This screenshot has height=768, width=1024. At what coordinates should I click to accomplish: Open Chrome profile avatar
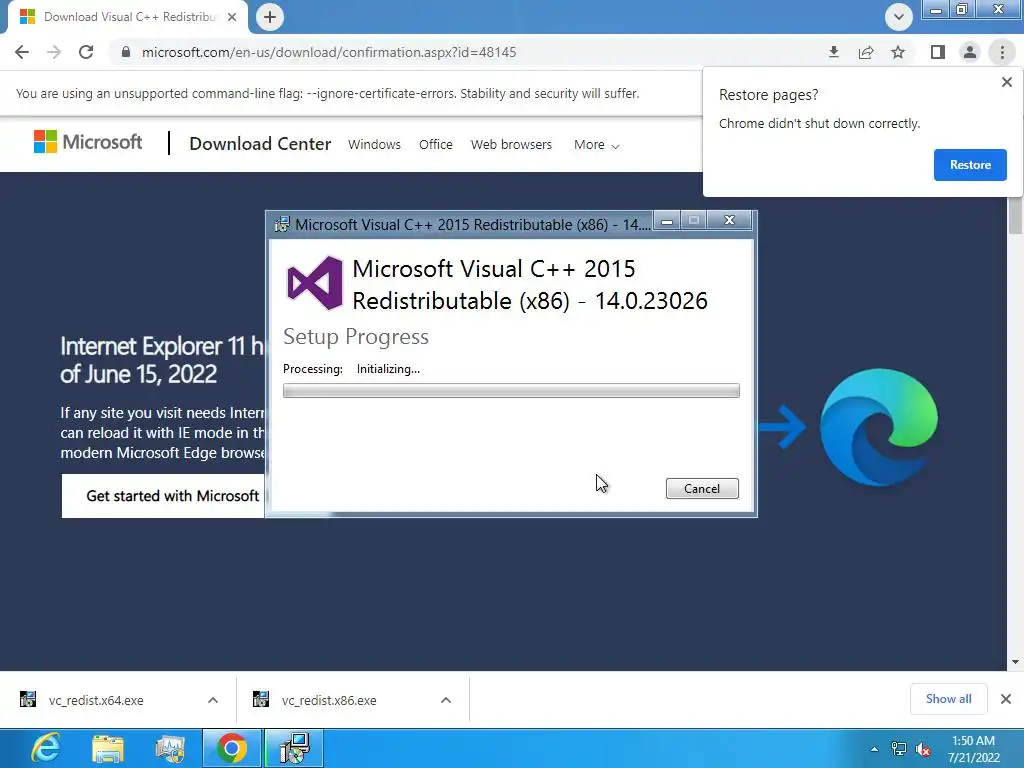(x=970, y=52)
